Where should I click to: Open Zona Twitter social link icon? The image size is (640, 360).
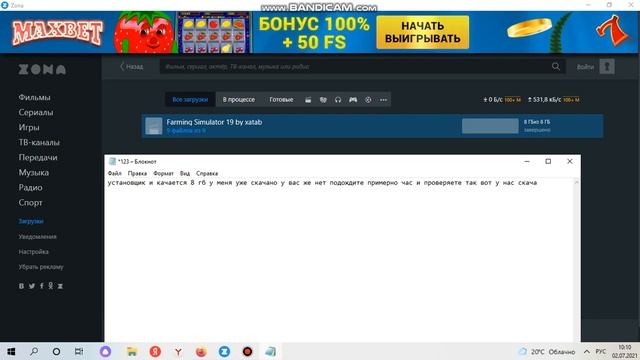click(x=32, y=286)
